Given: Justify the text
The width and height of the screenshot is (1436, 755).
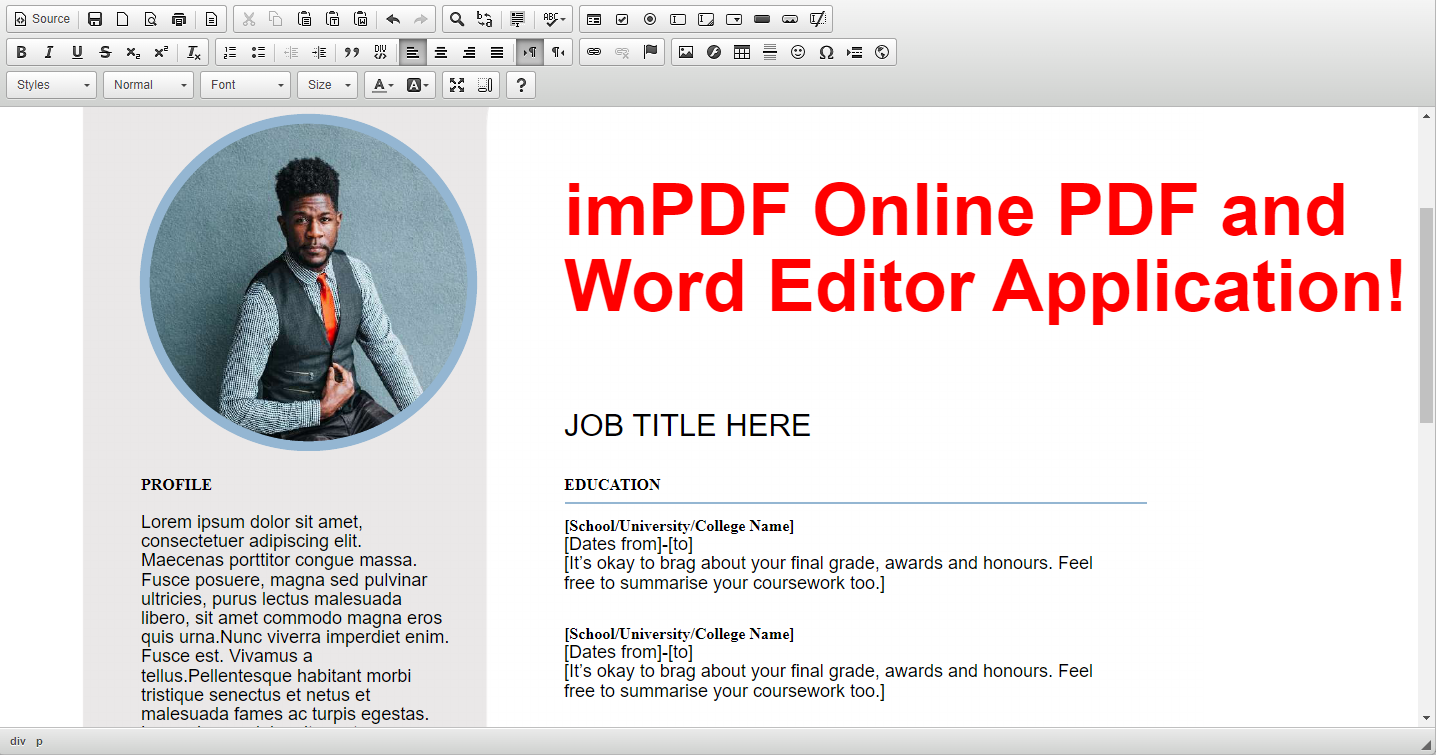Looking at the screenshot, I should (x=496, y=52).
